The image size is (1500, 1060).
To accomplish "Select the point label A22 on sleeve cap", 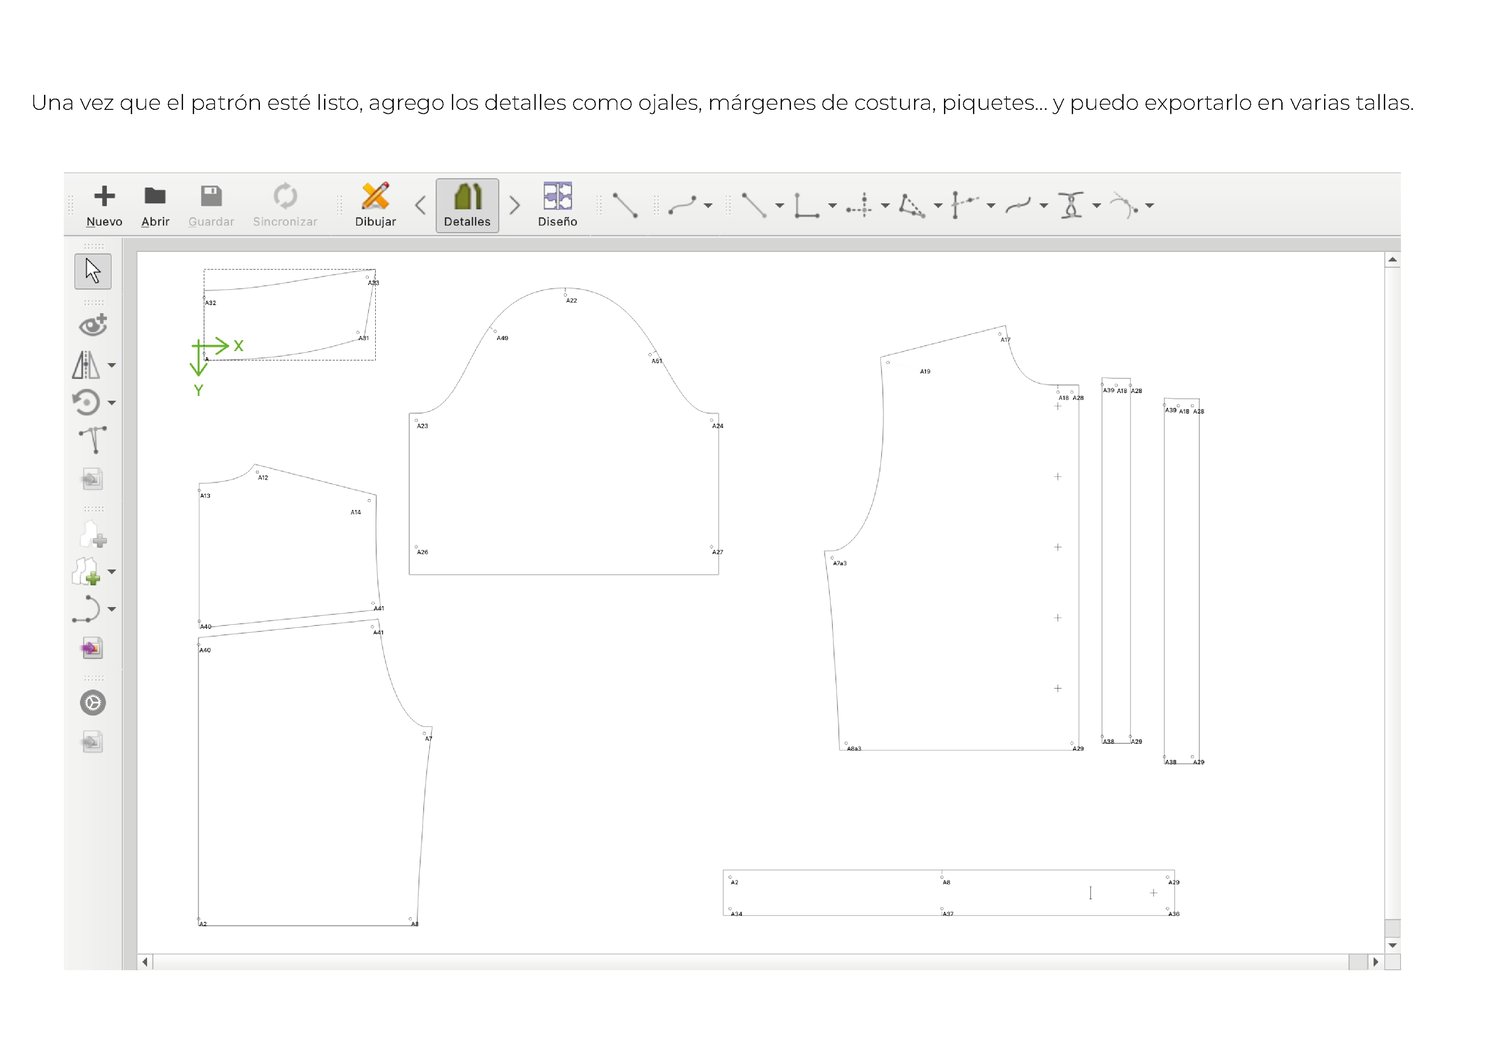I will coord(571,300).
